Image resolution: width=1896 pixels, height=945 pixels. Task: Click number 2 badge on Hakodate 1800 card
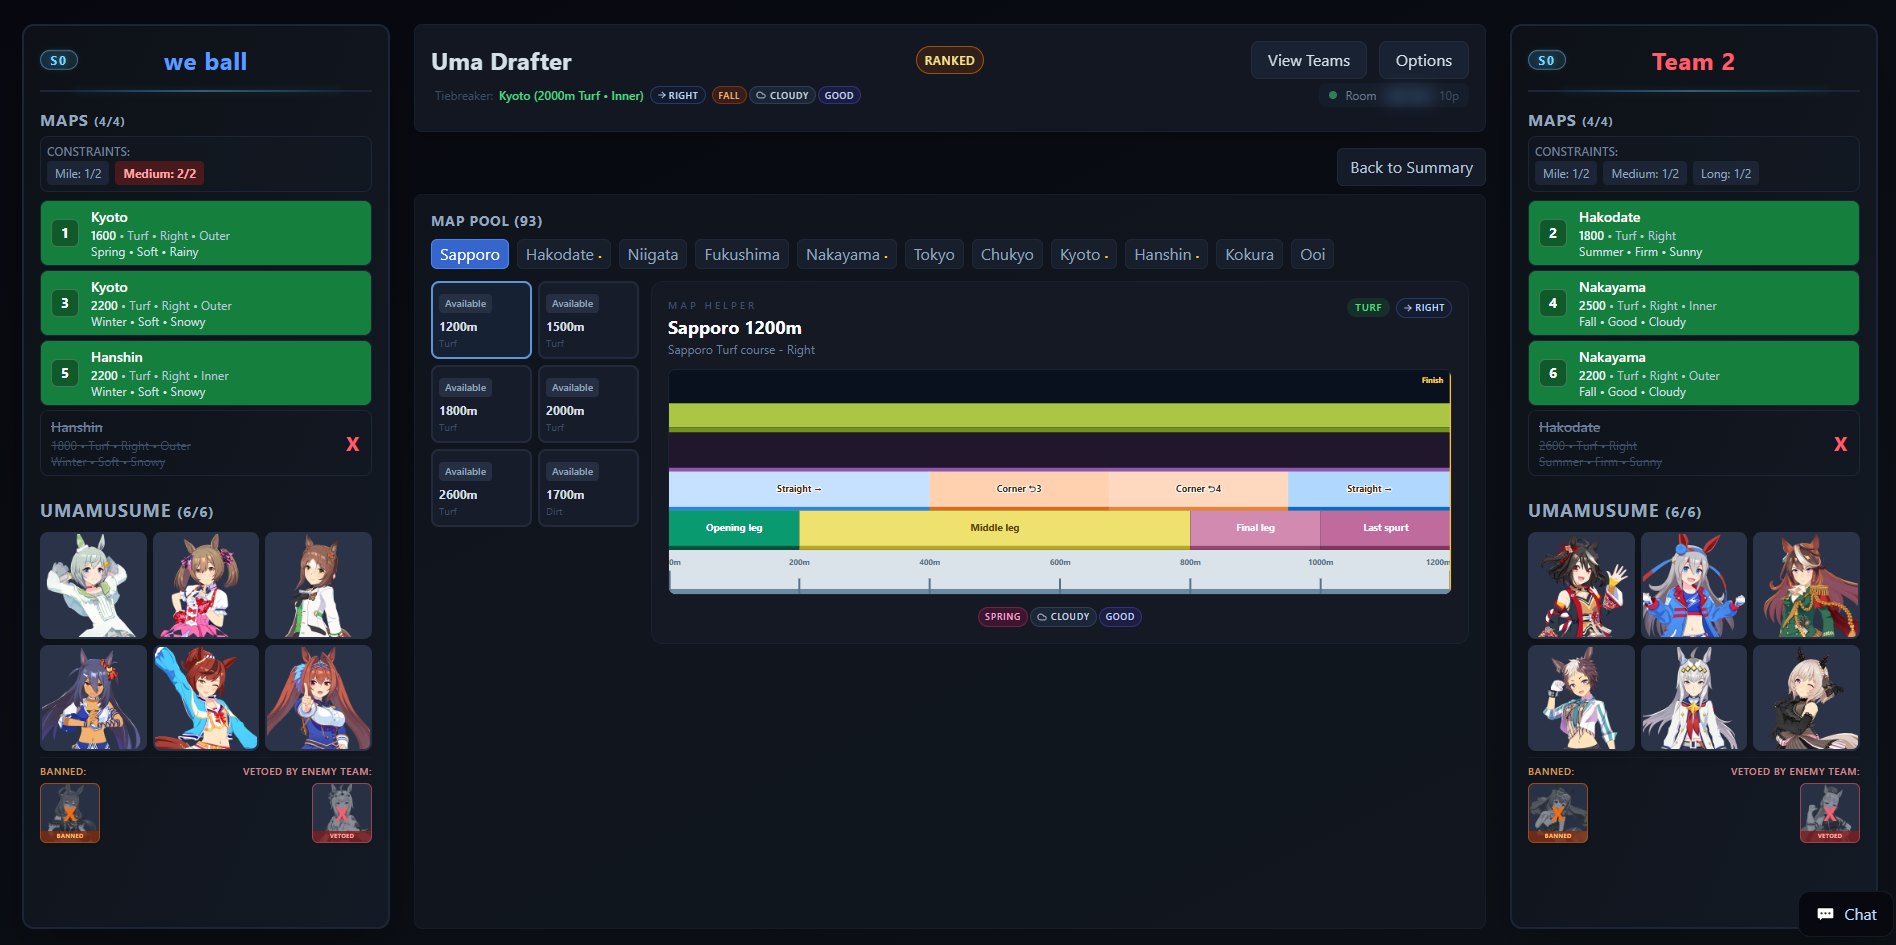coord(1553,233)
